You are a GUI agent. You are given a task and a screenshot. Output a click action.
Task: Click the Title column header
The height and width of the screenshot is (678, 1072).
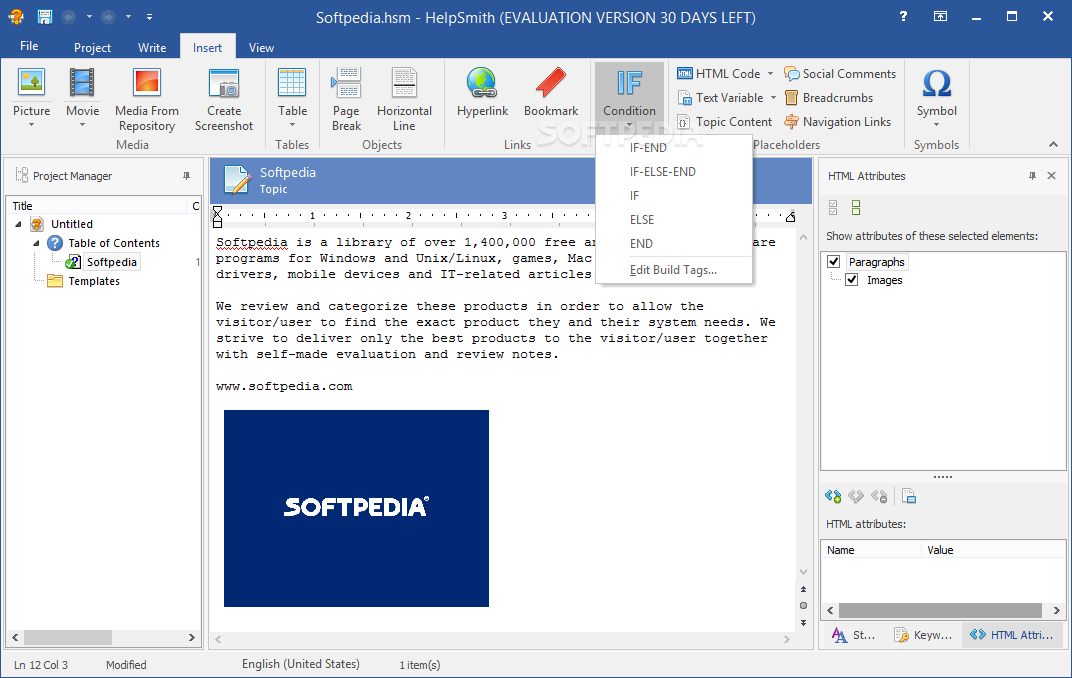96,206
